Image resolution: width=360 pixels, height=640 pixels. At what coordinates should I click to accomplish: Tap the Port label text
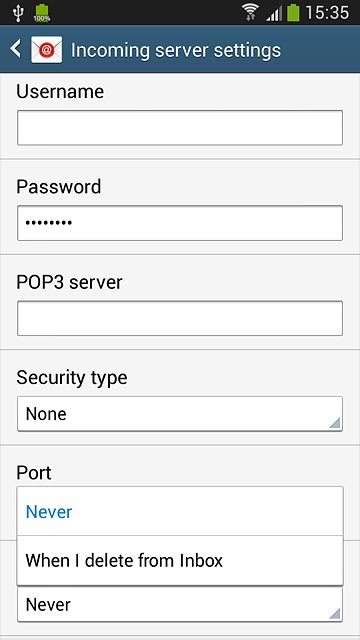pos(34,473)
